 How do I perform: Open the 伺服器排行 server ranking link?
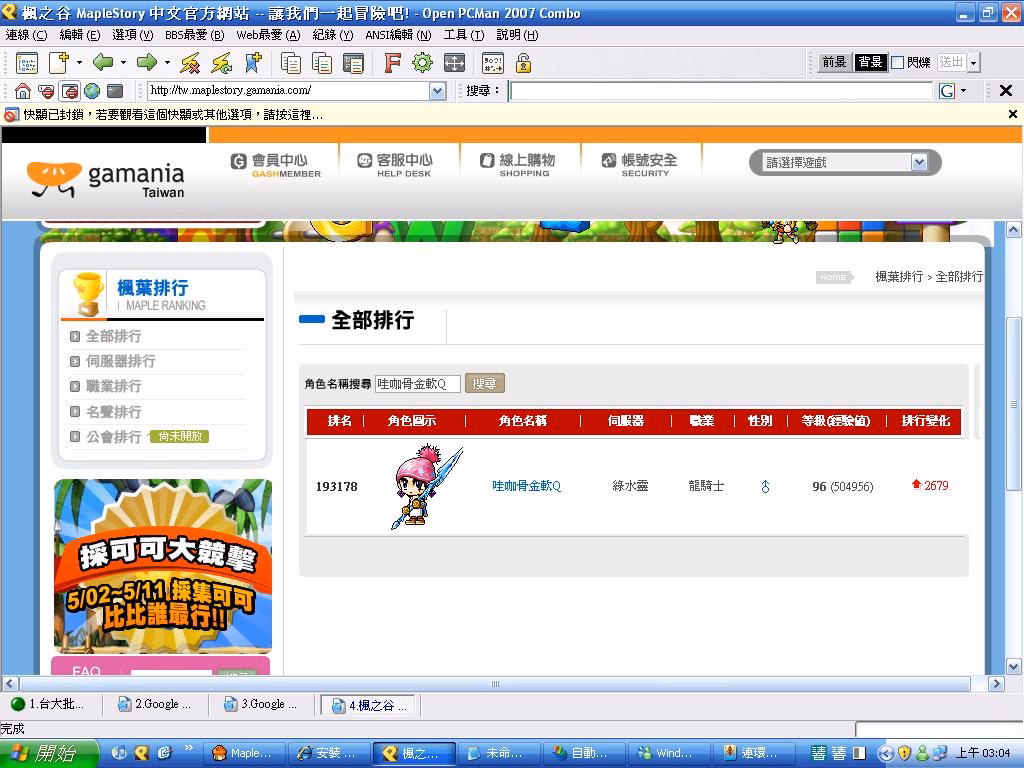(120, 361)
